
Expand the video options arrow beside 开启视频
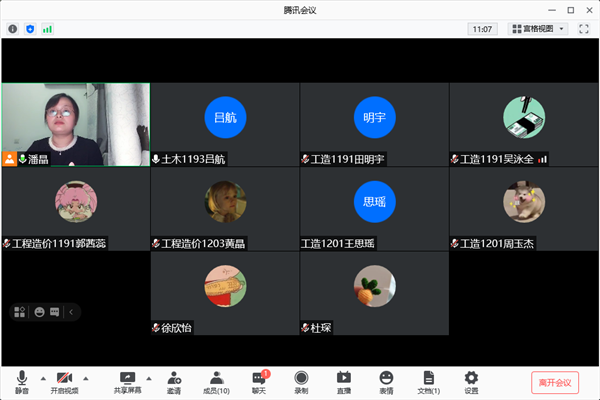click(85, 378)
